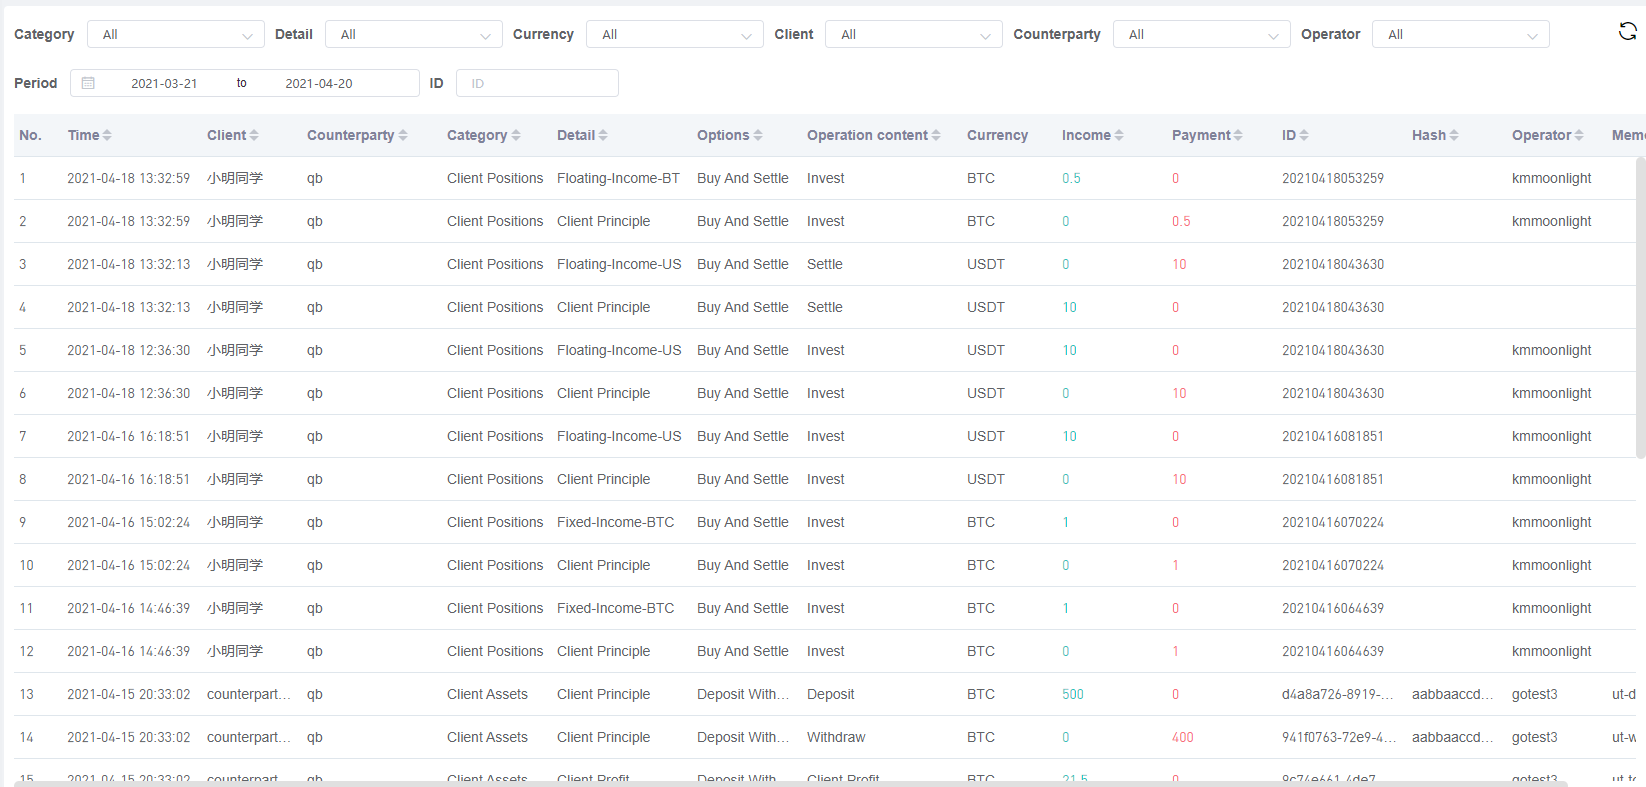Viewport: 1646px width, 787px height.
Task: Sort by the Client column sort arrows
Action: coord(254,135)
